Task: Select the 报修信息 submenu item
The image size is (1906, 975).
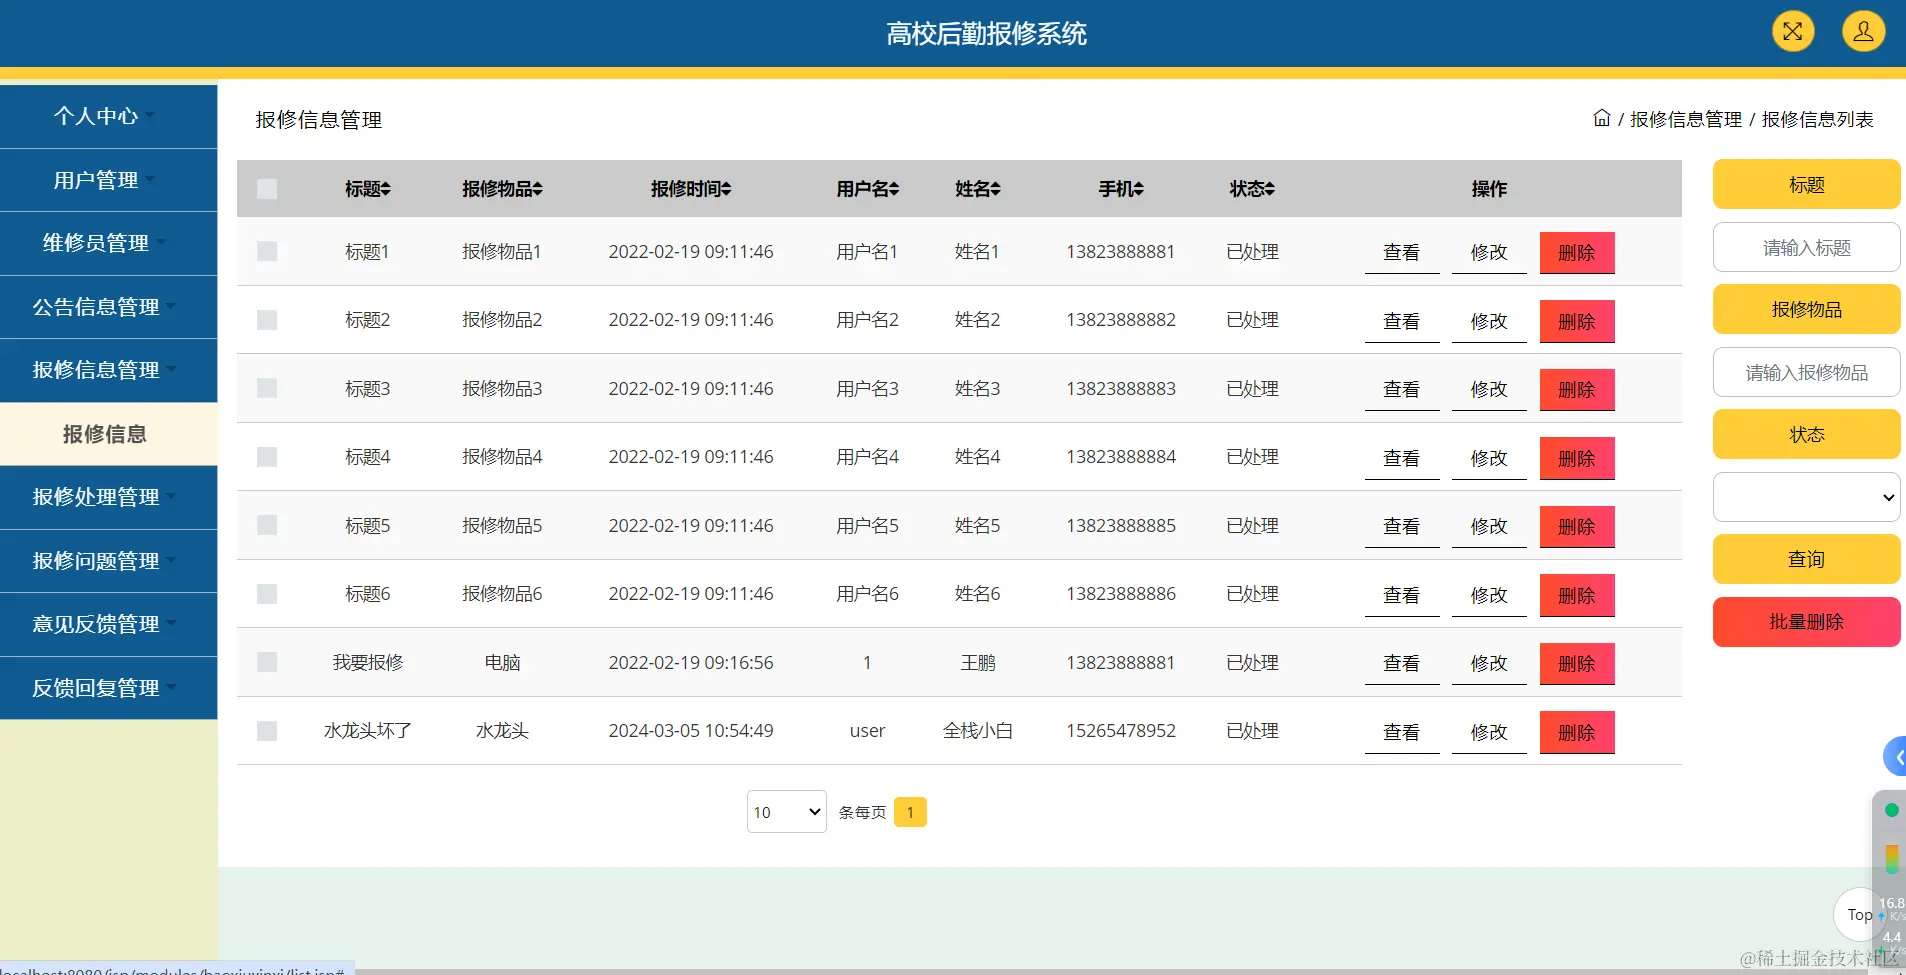Action: 108,434
